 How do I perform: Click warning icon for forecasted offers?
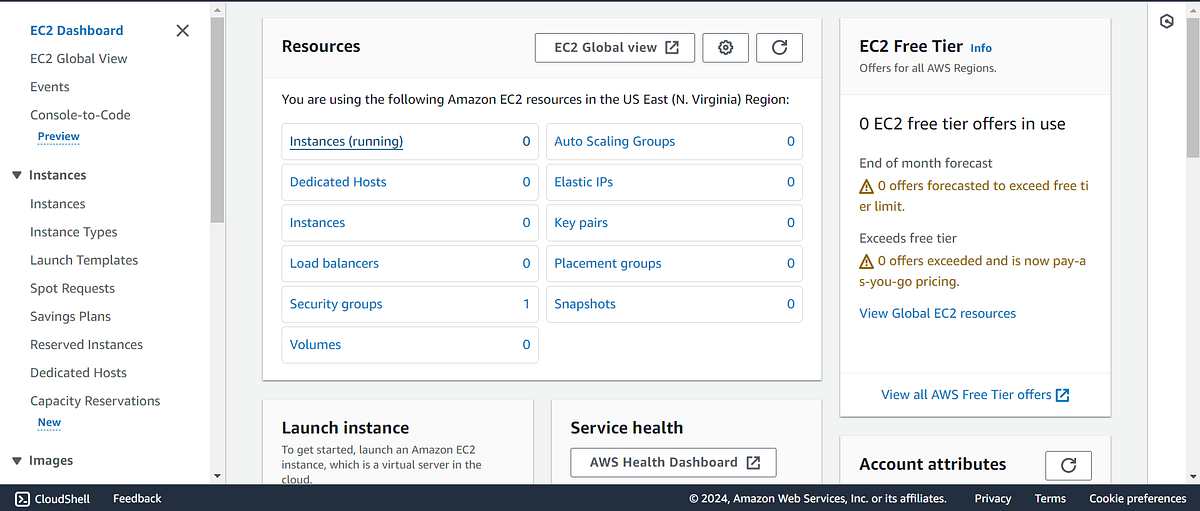pyautogui.click(x=867, y=186)
